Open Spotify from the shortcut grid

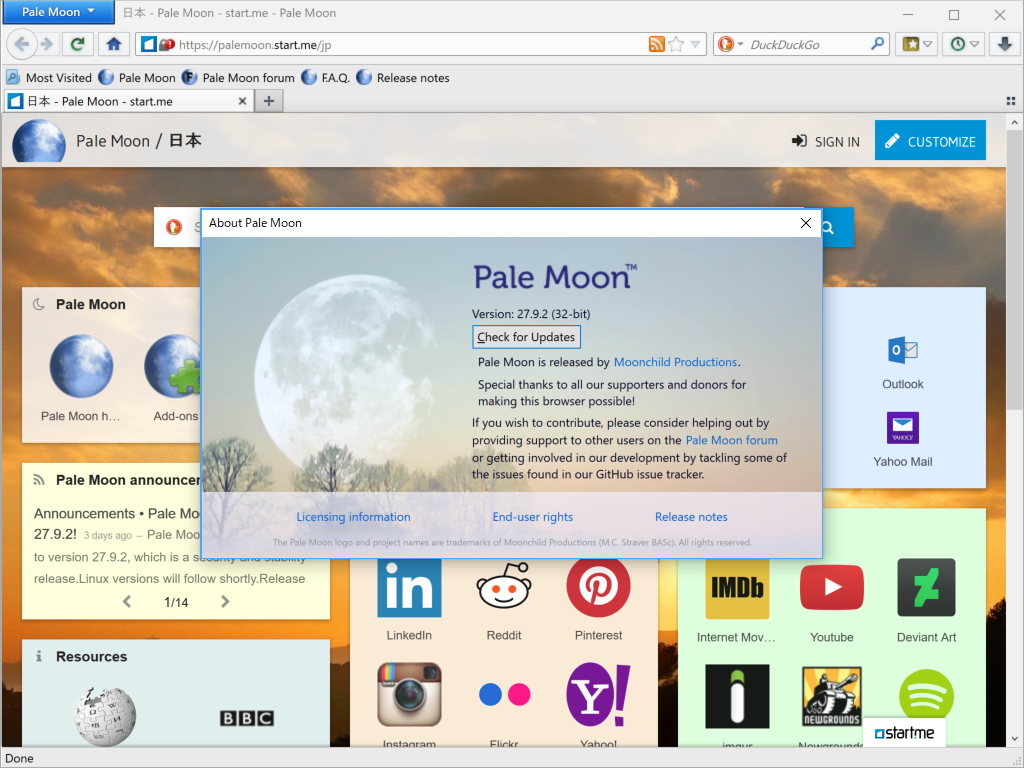pyautogui.click(x=926, y=695)
